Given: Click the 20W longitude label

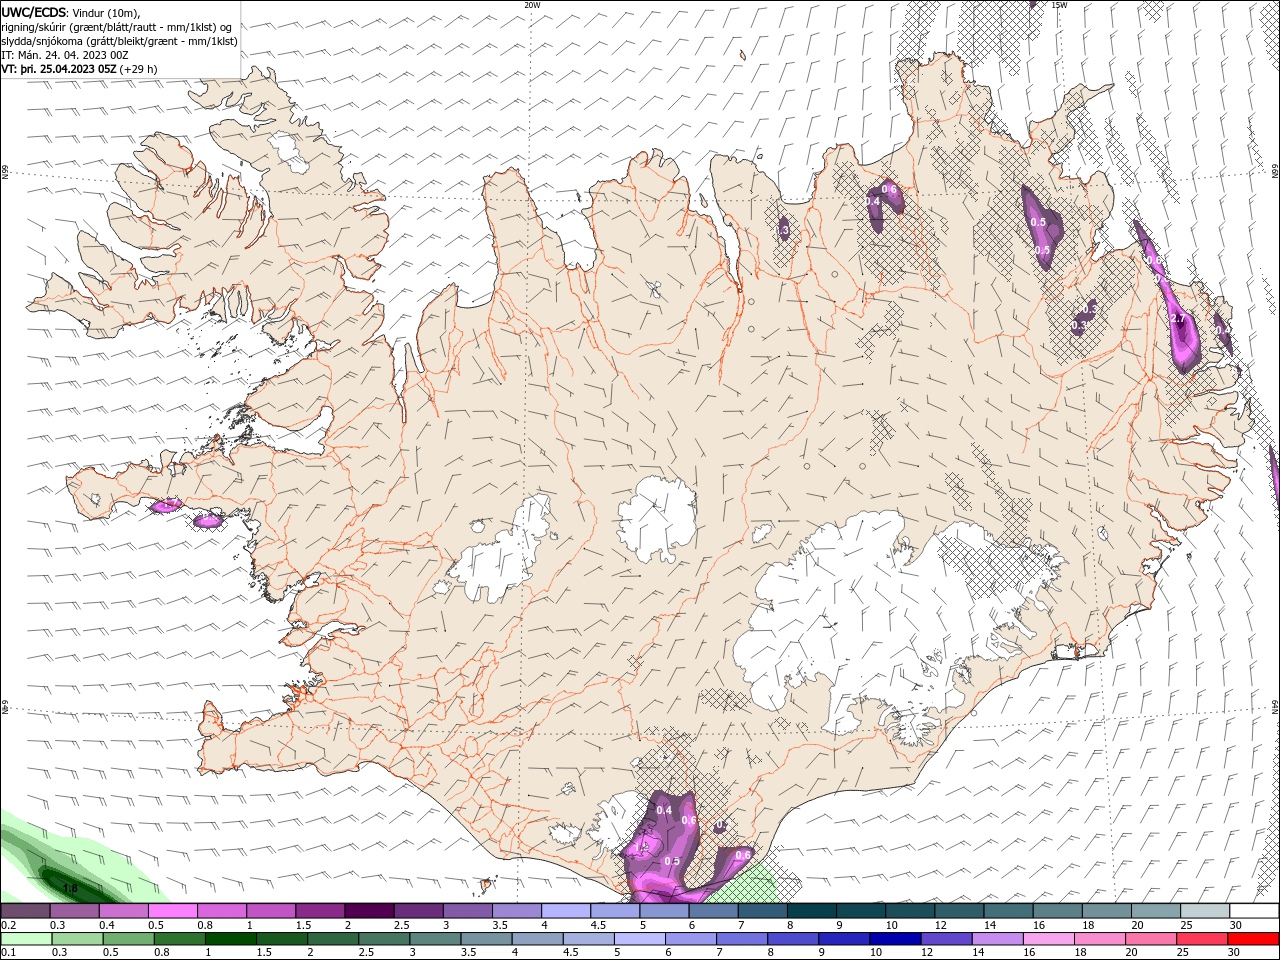Looking at the screenshot, I should click(x=532, y=5).
